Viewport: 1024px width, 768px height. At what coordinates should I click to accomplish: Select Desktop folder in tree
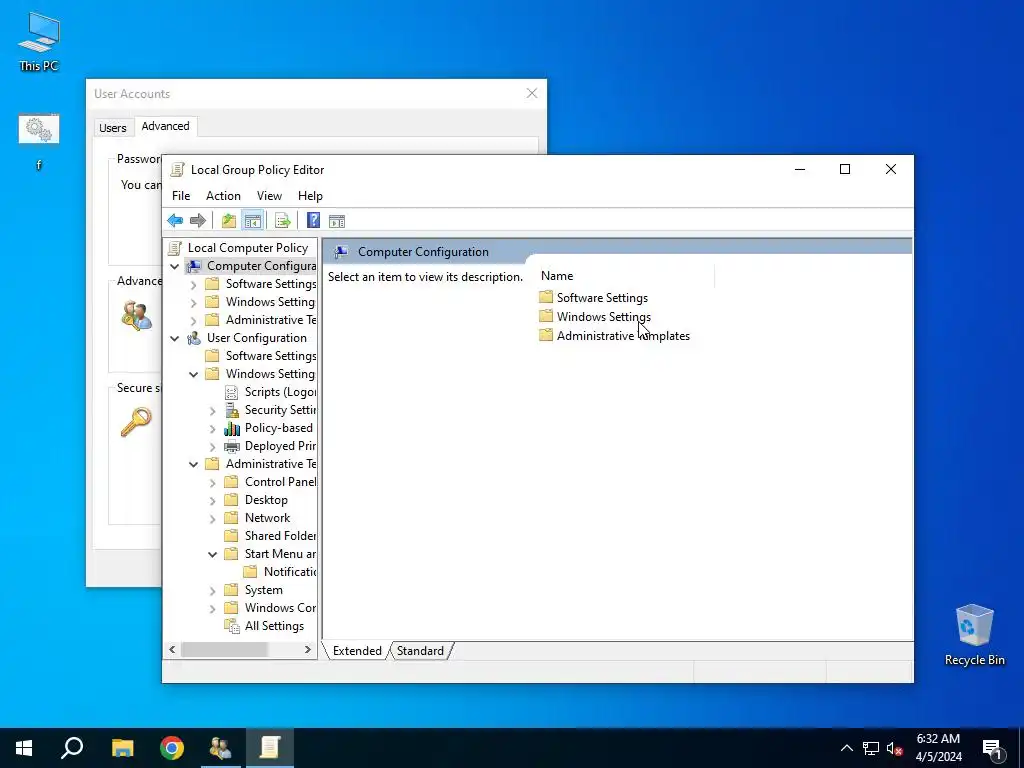pos(266,500)
